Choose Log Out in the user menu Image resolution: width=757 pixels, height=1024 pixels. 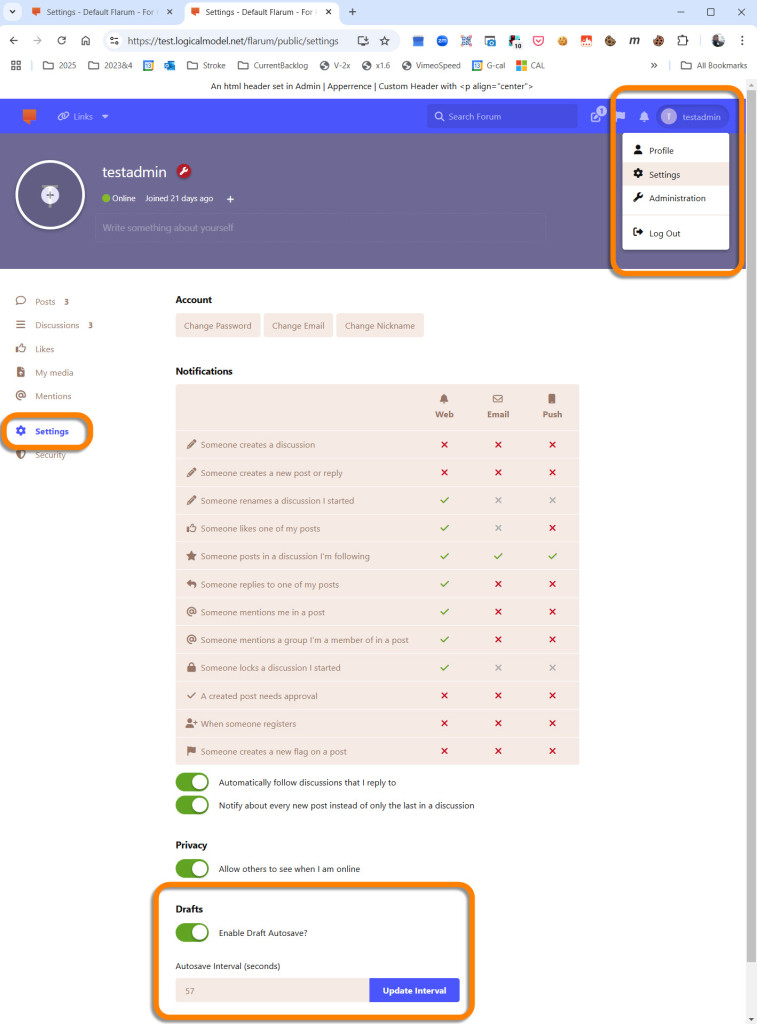[x=664, y=233]
